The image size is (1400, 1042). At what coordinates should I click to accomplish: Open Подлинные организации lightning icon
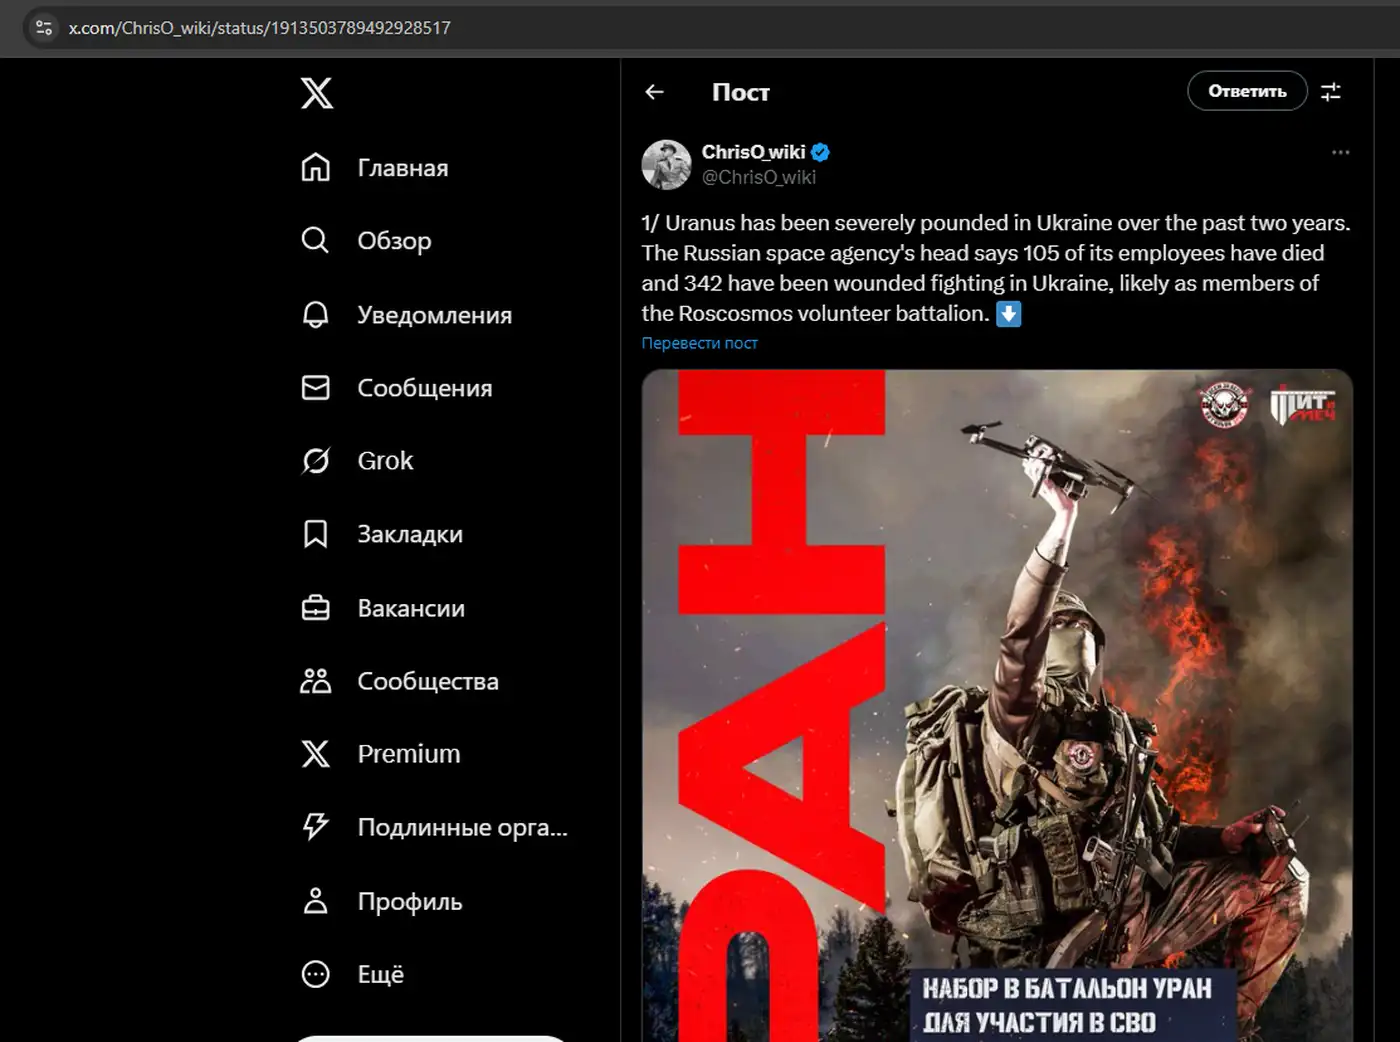click(x=315, y=827)
